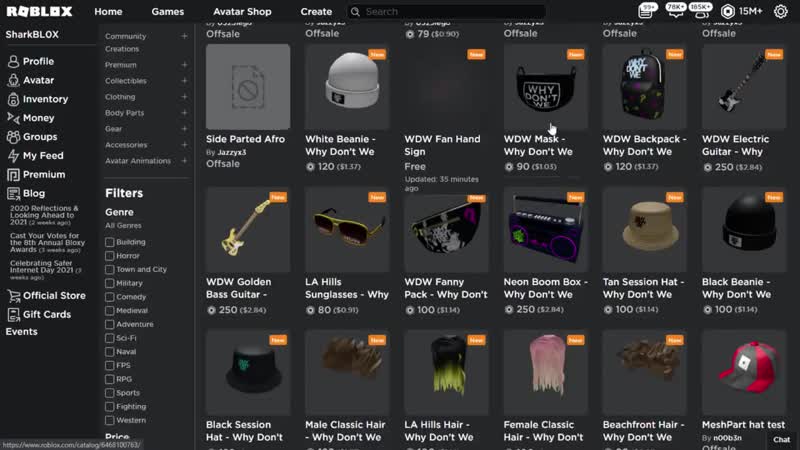This screenshot has height=450, width=800.
Task: Open the Neon Boom Box thumbnail
Action: point(545,230)
